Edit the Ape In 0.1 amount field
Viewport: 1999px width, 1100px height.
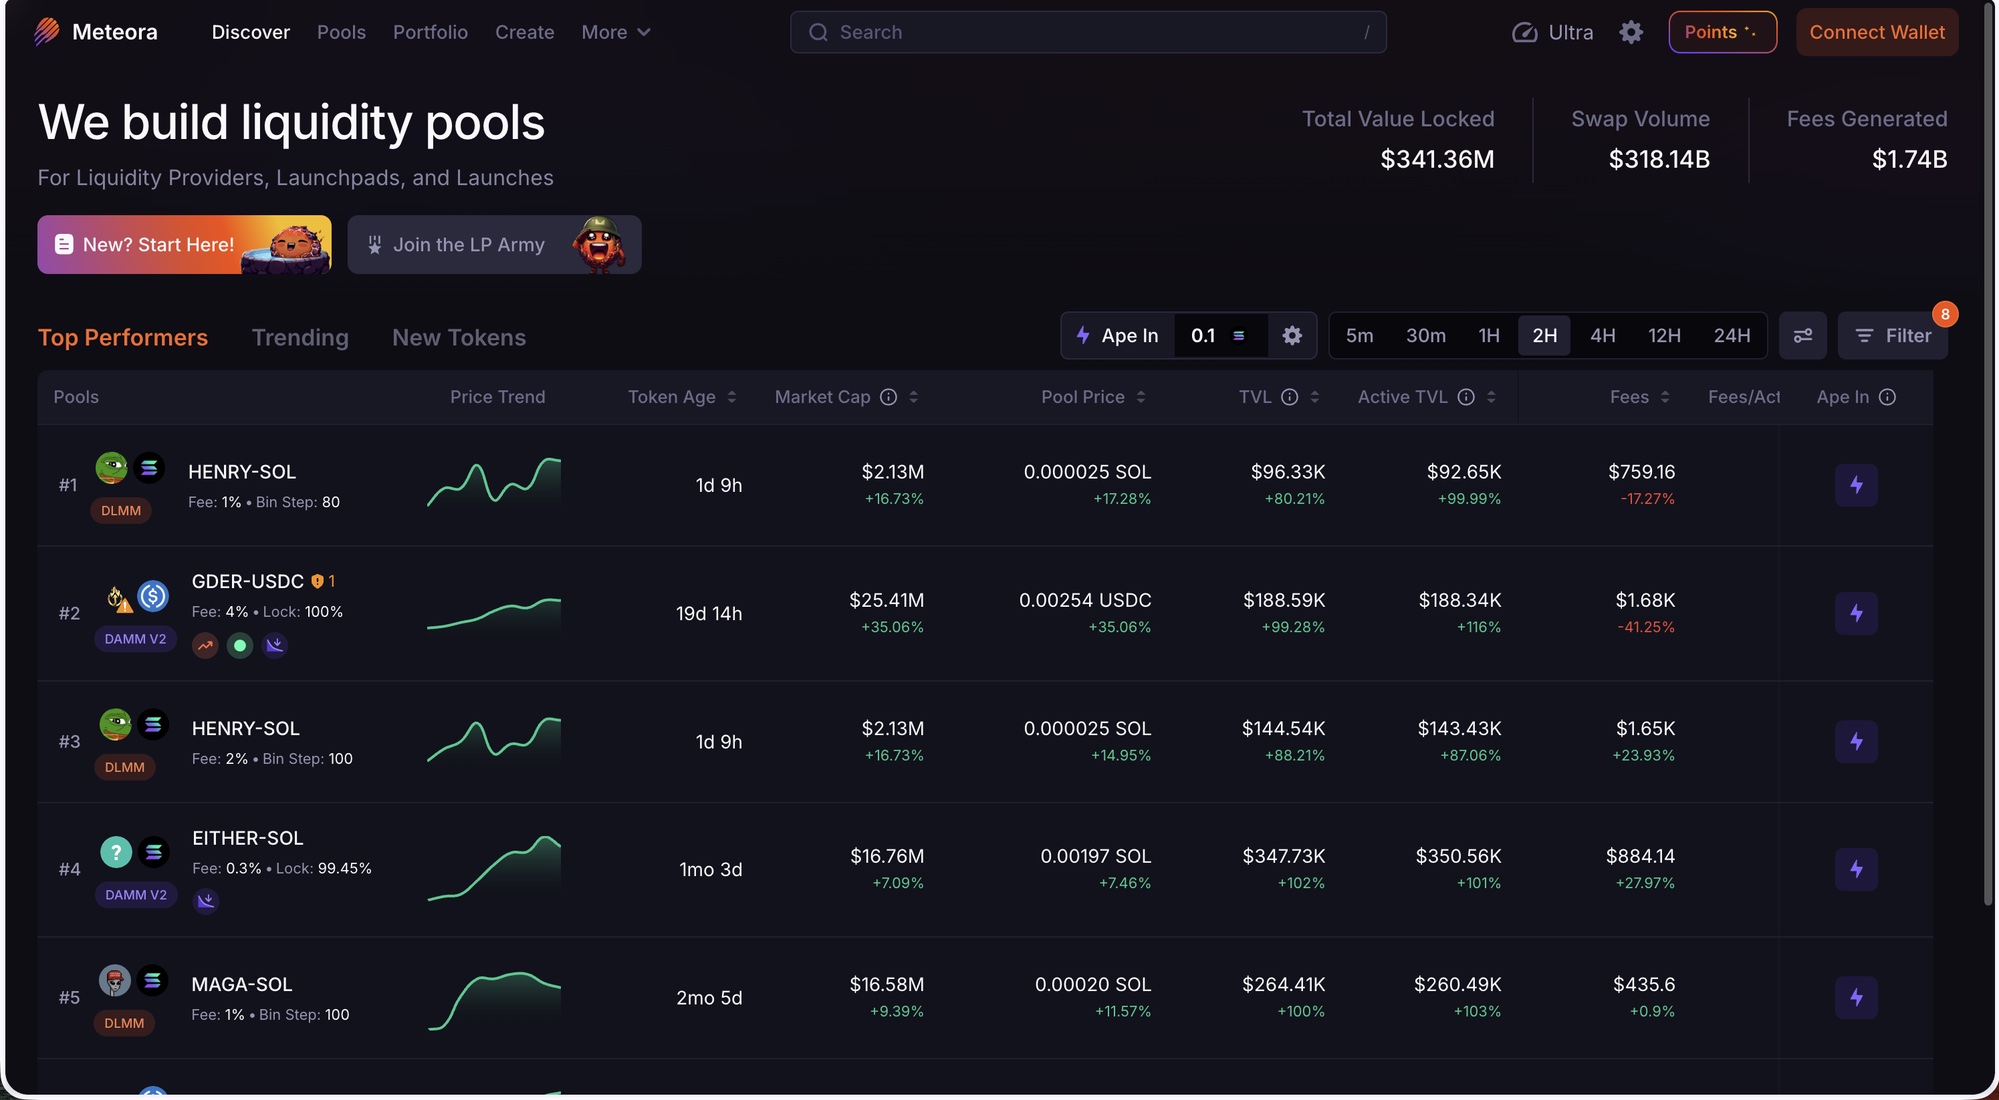pos(1203,336)
